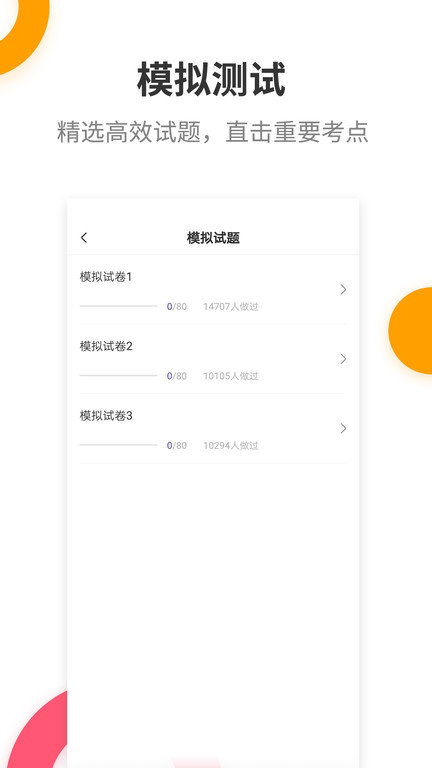Click the 14707人做过 count
This screenshot has width=432, height=768.
[x=231, y=307]
